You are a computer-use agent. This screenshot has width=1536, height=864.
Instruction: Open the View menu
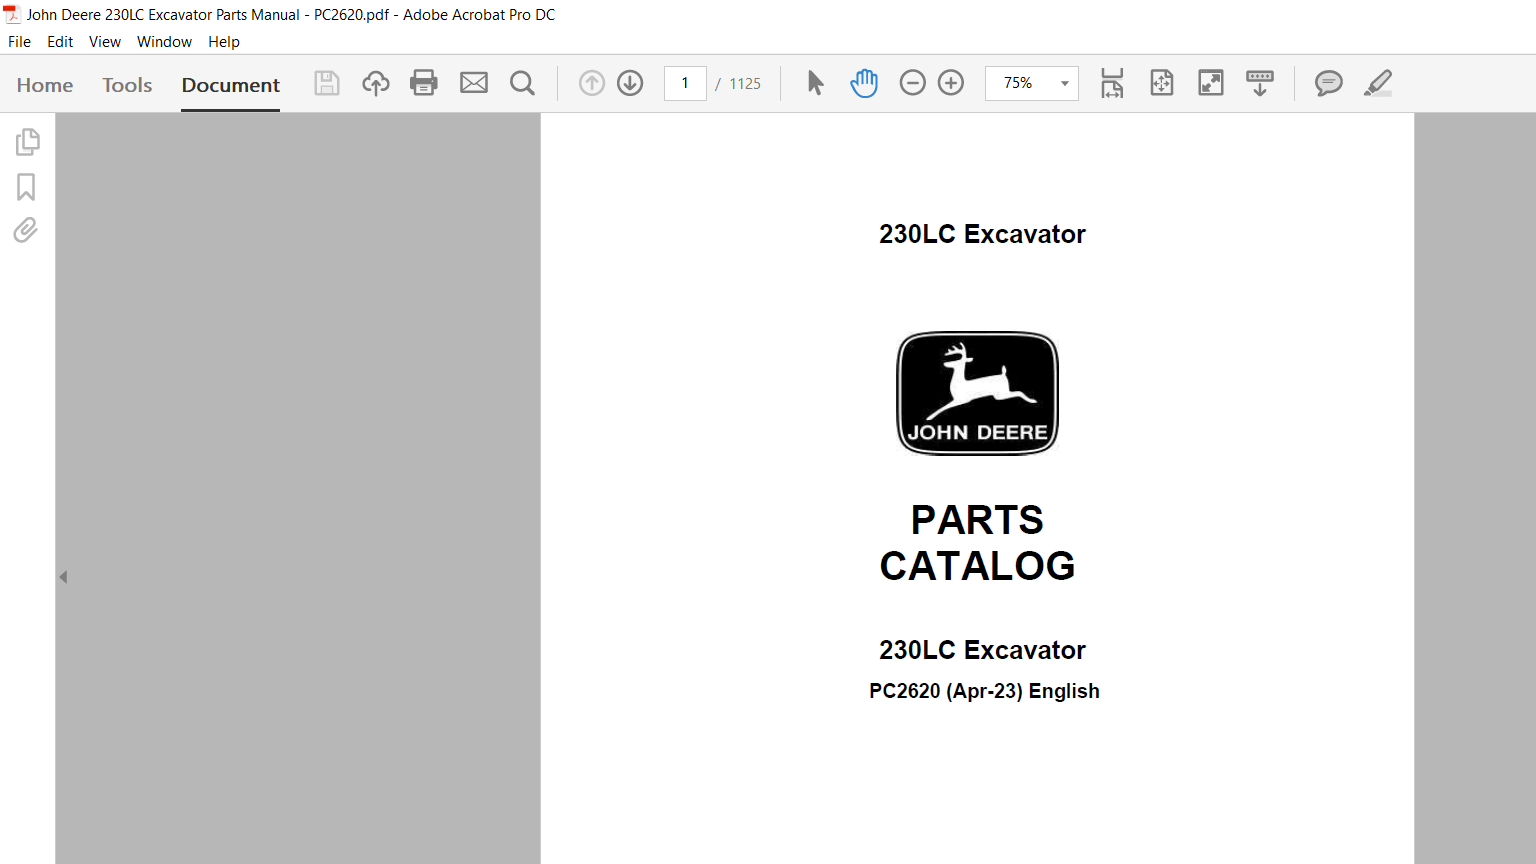tap(105, 42)
